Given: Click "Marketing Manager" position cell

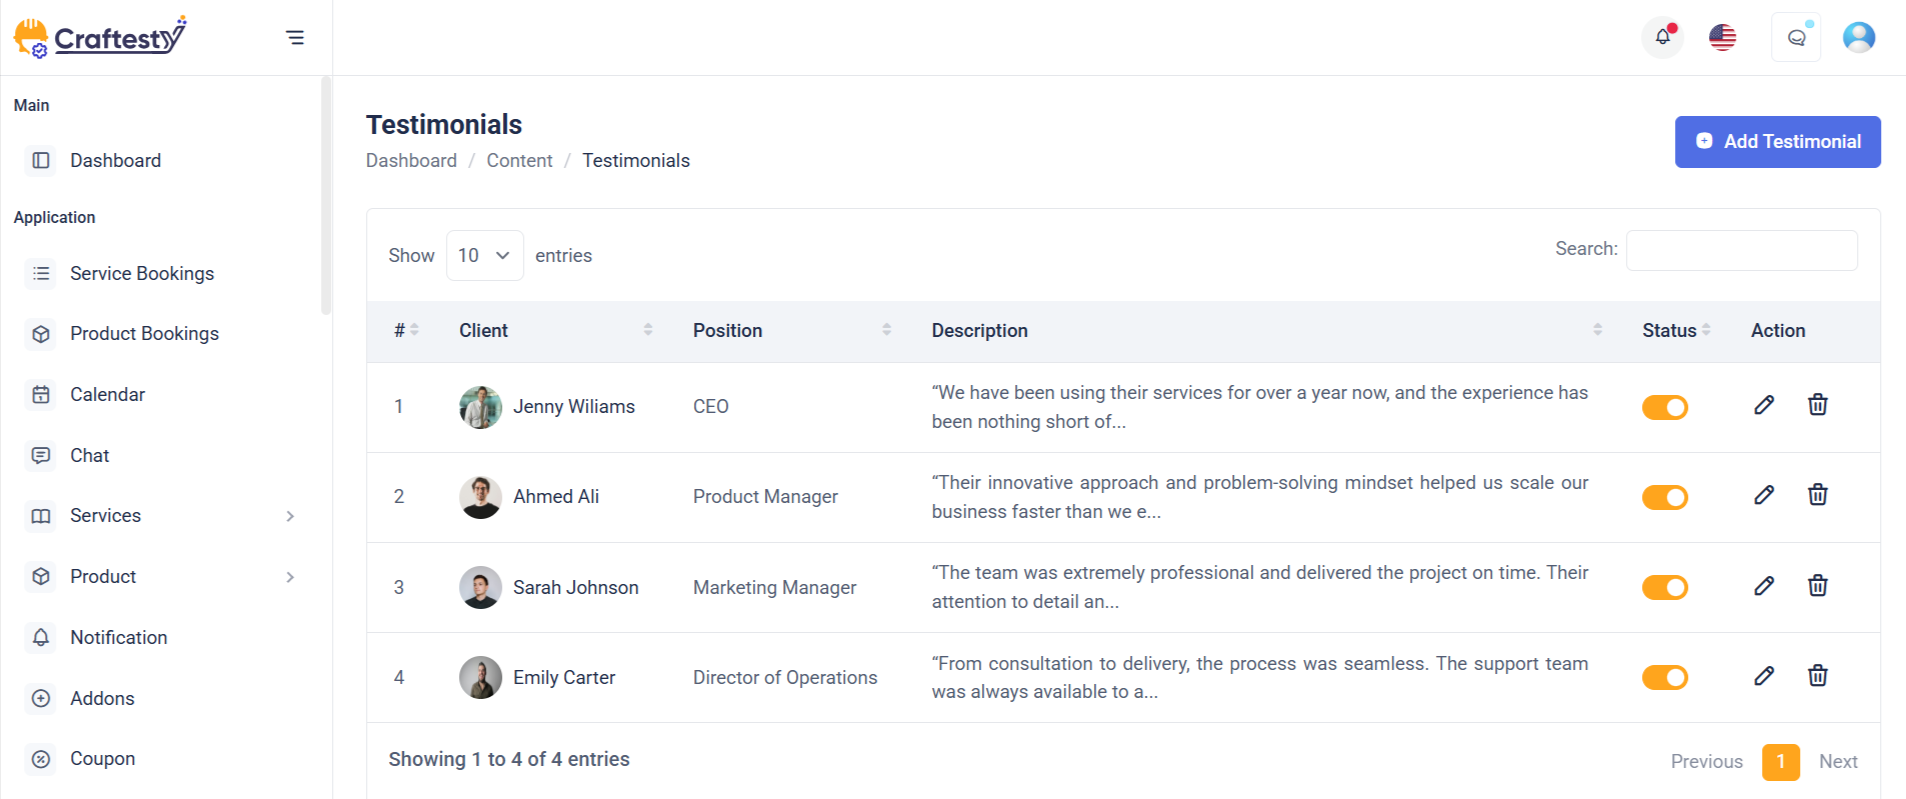Looking at the screenshot, I should [x=775, y=588].
